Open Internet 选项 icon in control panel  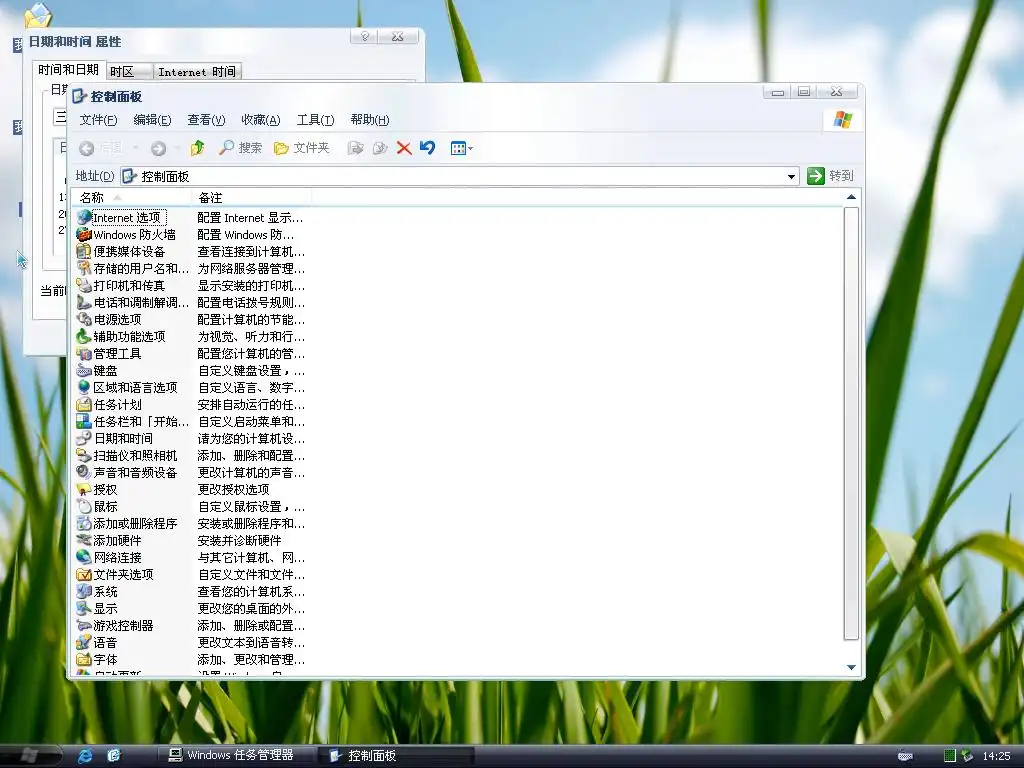pos(84,217)
